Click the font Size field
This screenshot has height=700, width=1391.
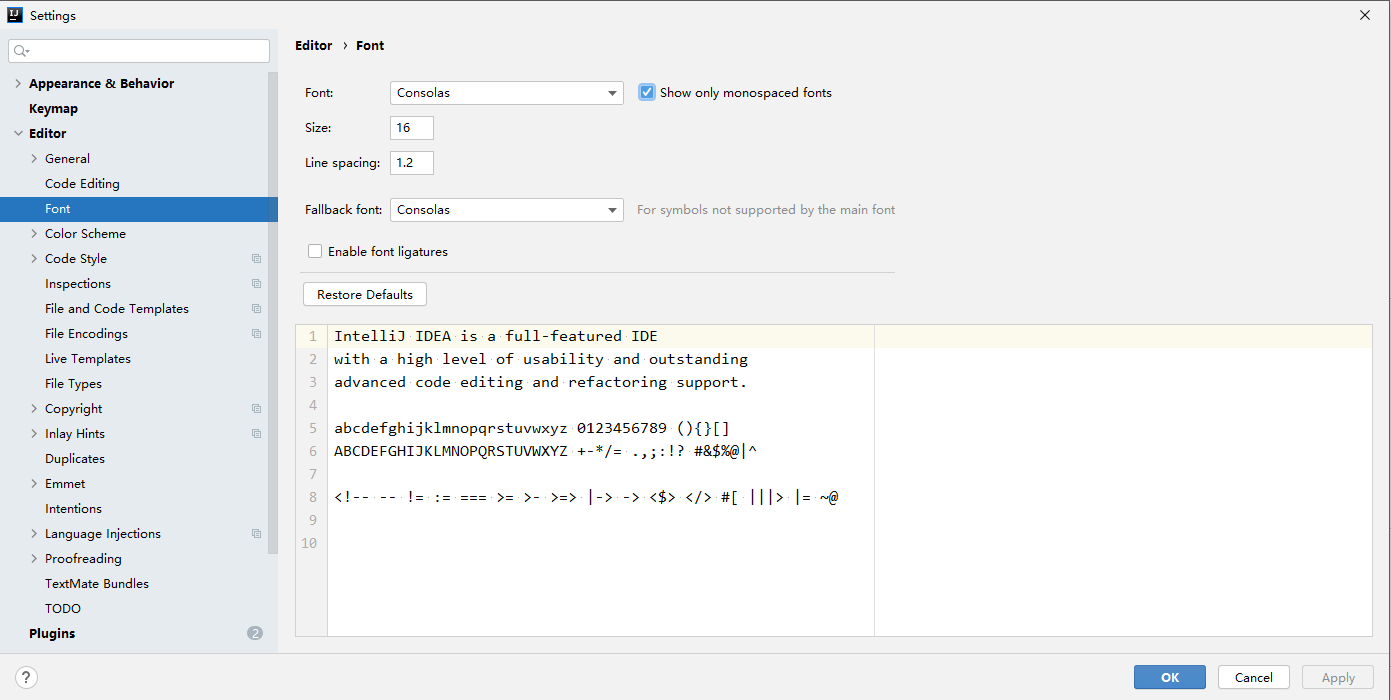point(412,128)
